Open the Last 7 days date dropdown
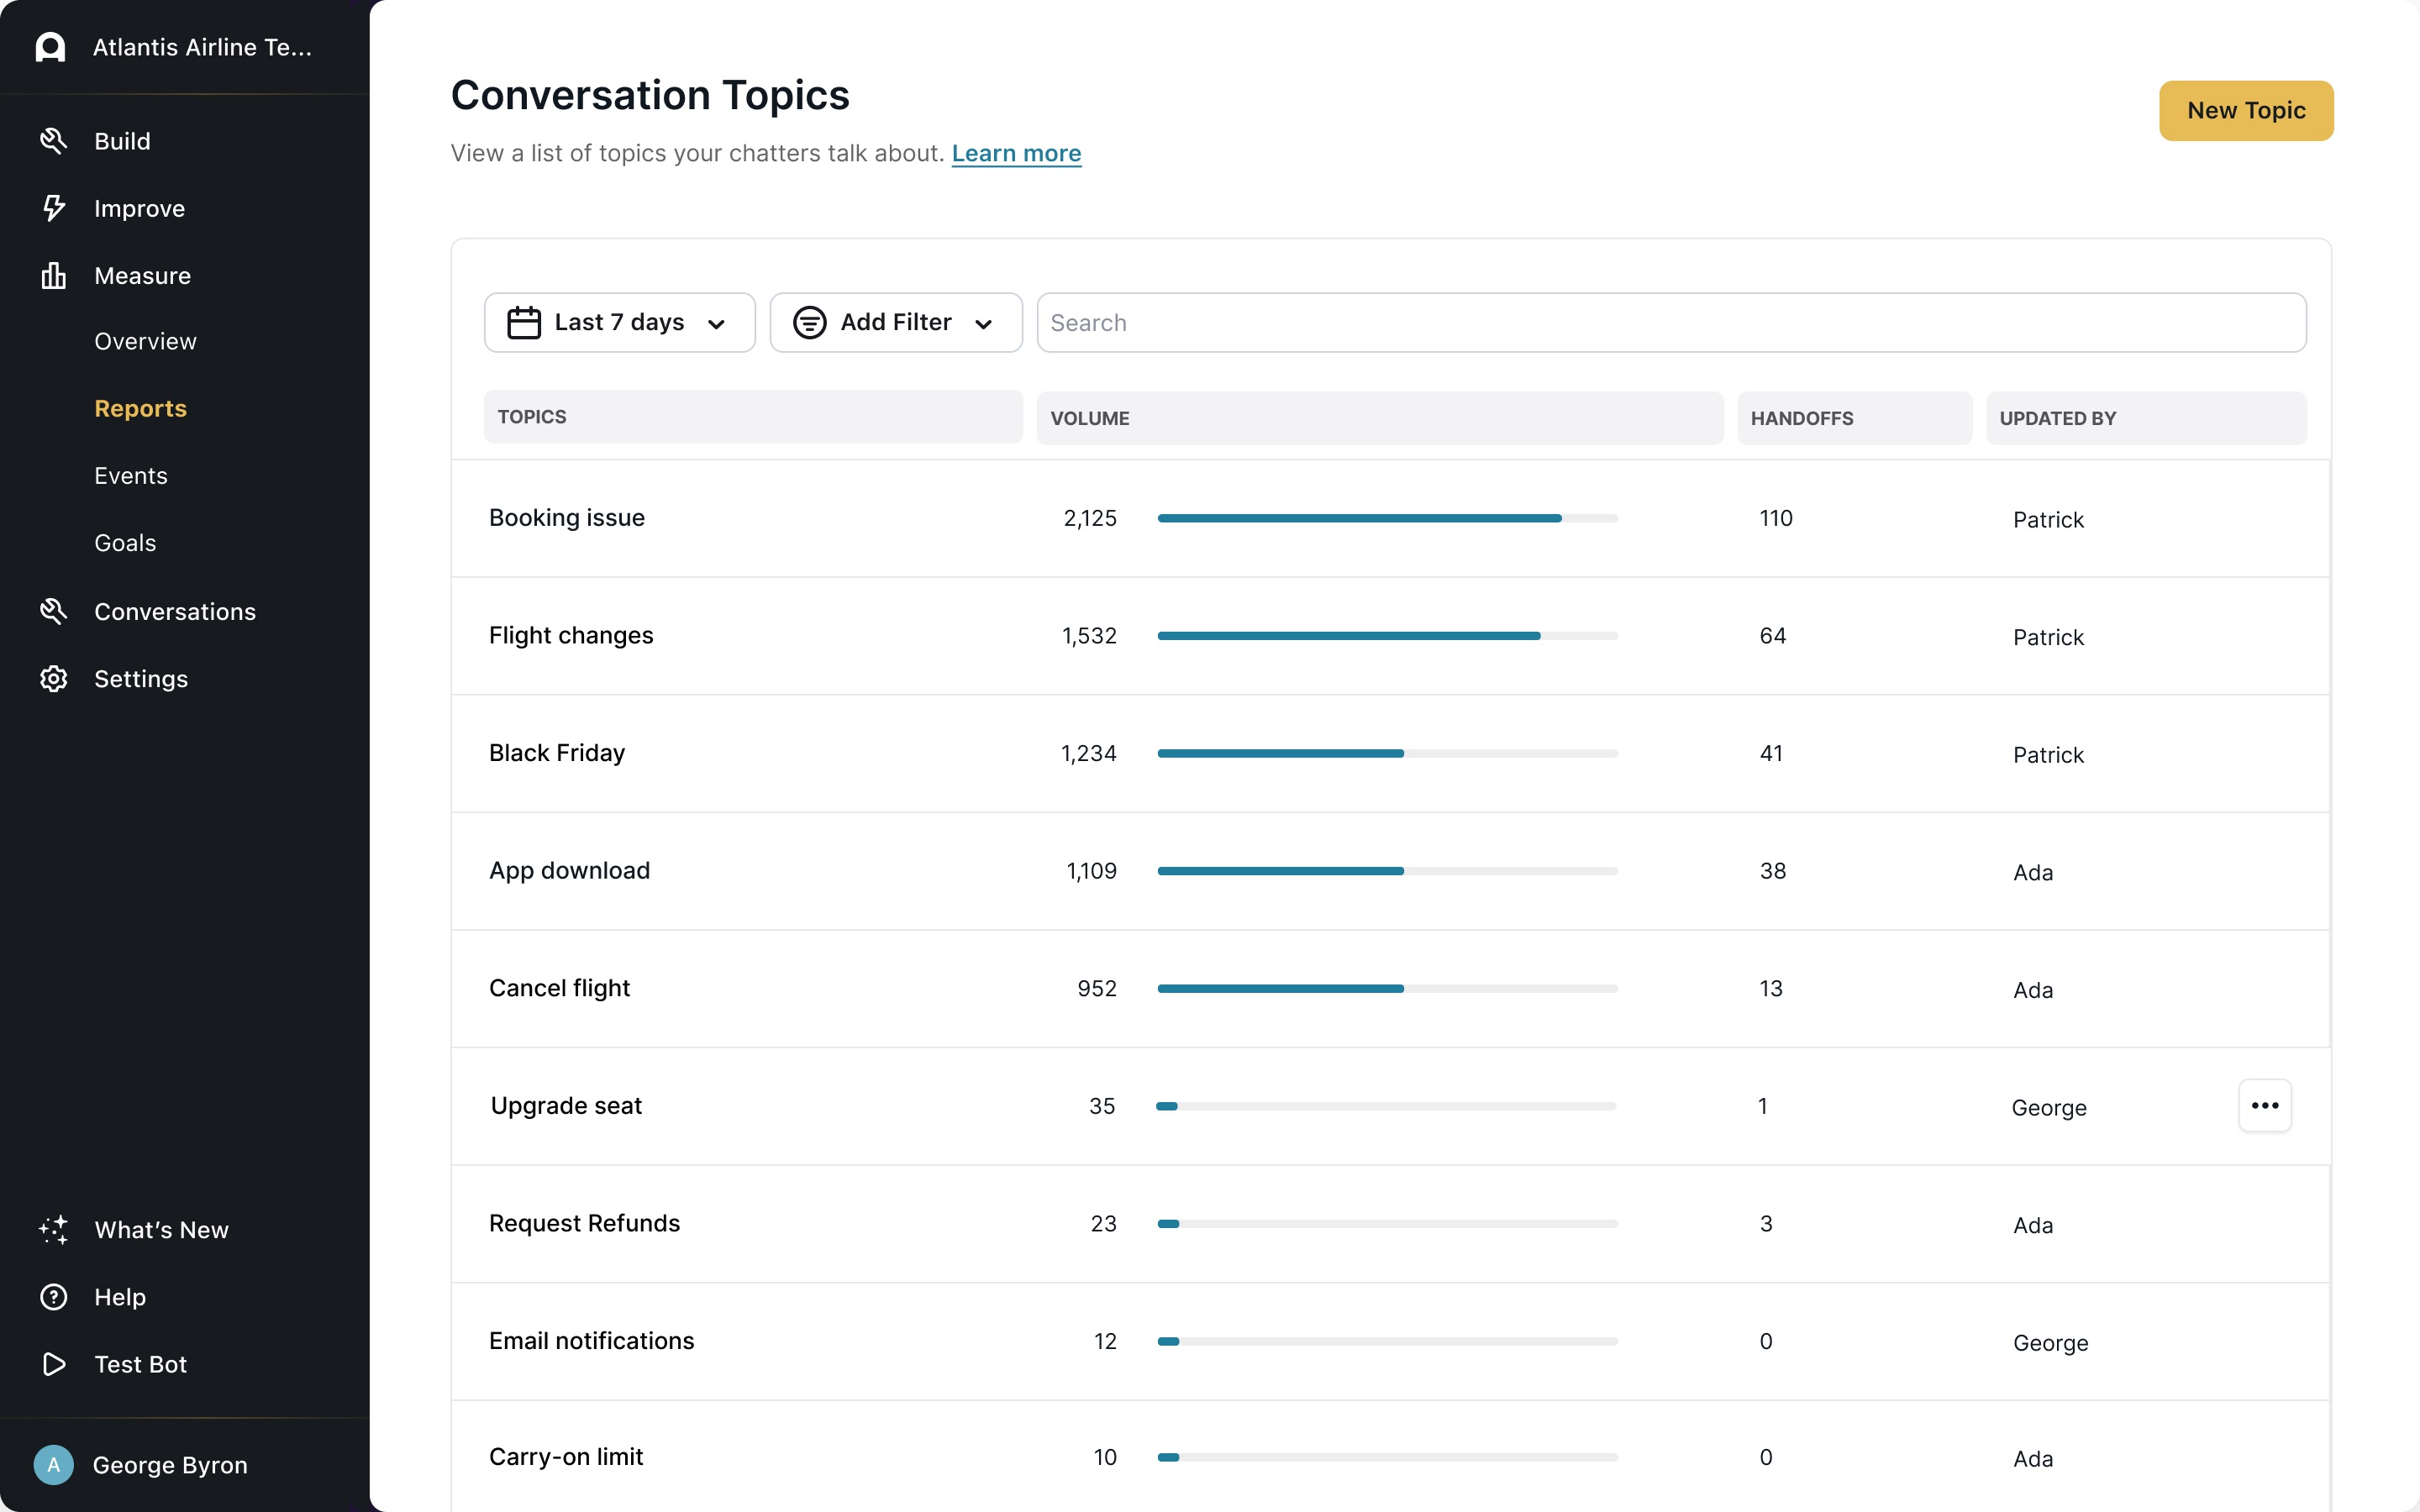The width and height of the screenshot is (2420, 1512). tap(619, 322)
